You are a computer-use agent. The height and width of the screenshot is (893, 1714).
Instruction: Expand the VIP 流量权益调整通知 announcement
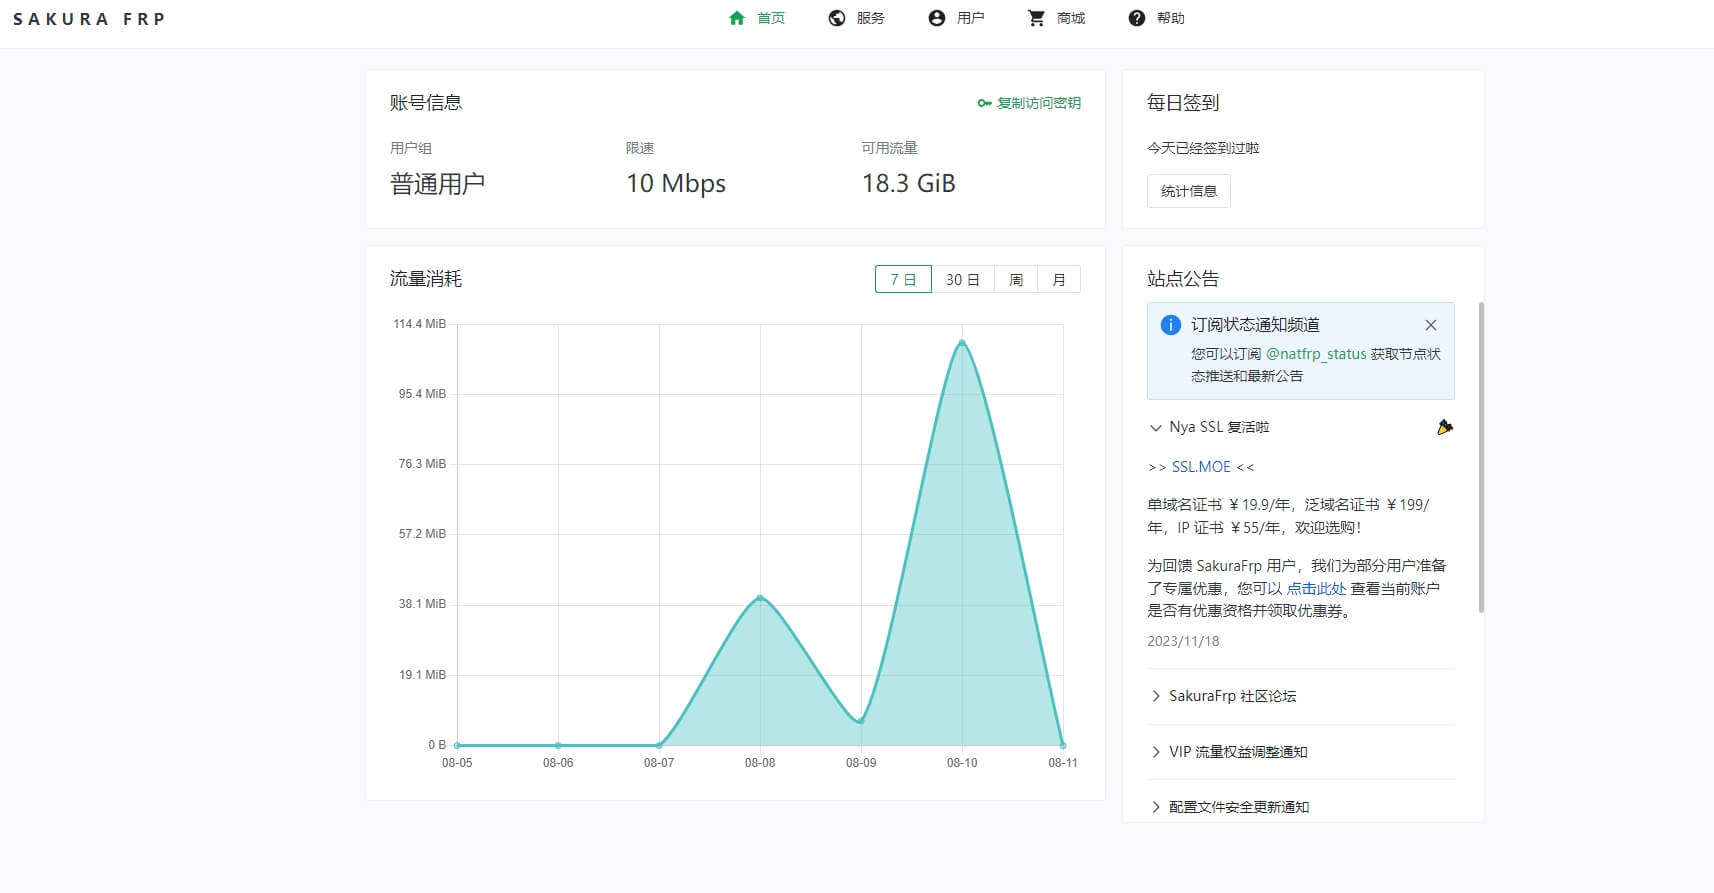pyautogui.click(x=1301, y=752)
